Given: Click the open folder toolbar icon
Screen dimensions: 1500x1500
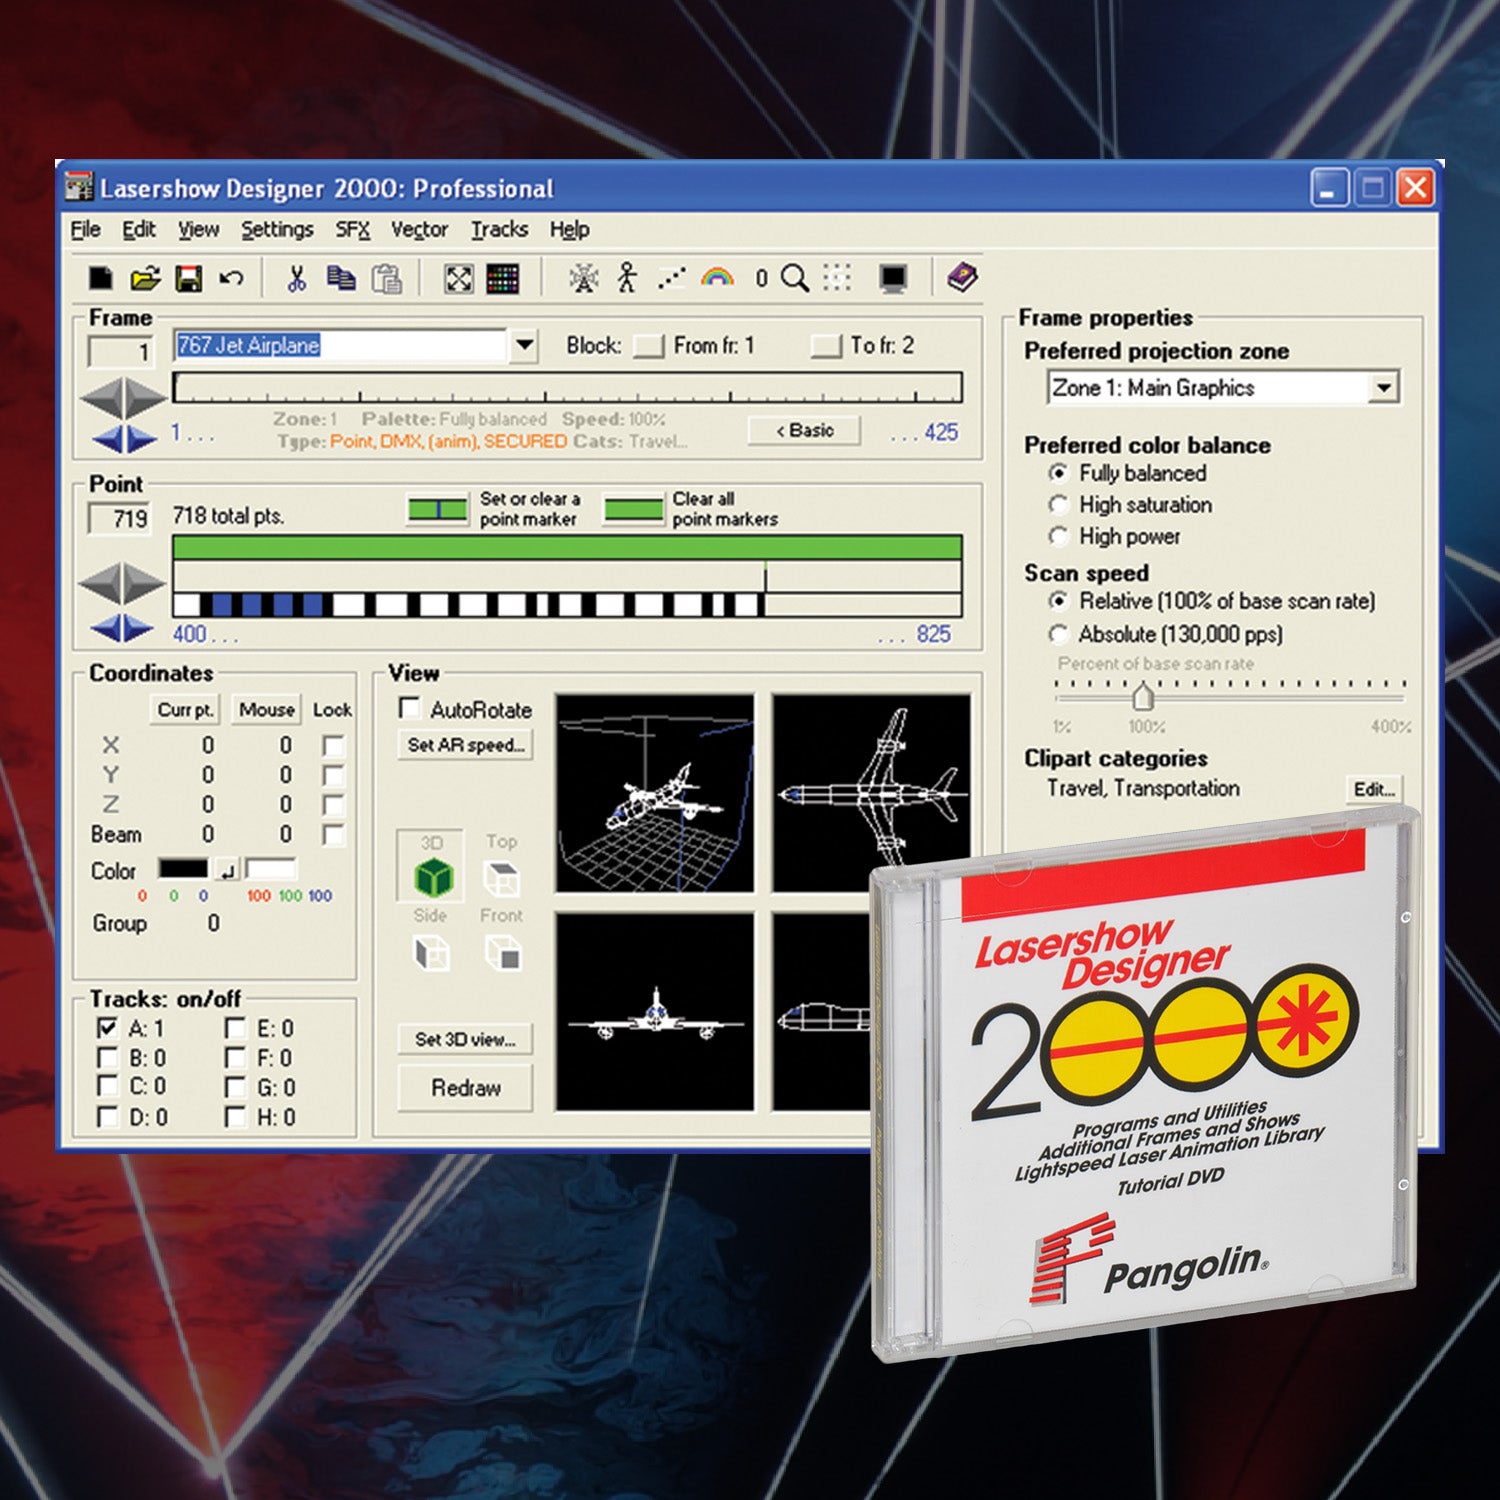Looking at the screenshot, I should [145, 279].
